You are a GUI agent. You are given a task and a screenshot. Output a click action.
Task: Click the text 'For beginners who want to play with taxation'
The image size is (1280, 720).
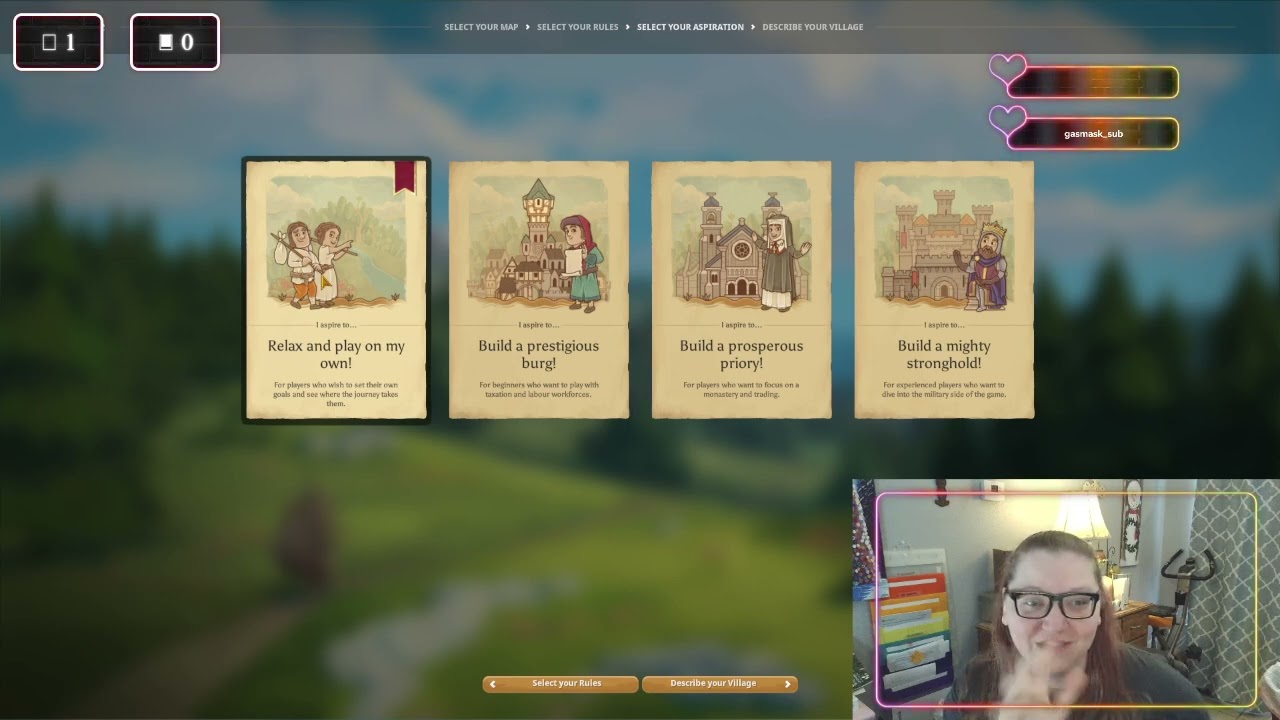(539, 389)
